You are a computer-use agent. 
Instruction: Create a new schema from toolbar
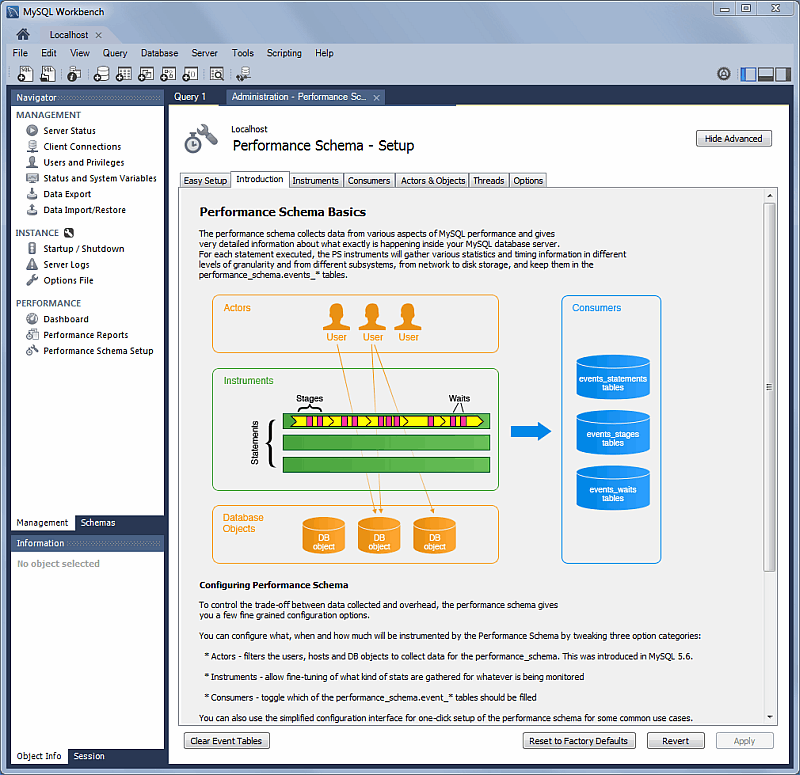point(102,74)
